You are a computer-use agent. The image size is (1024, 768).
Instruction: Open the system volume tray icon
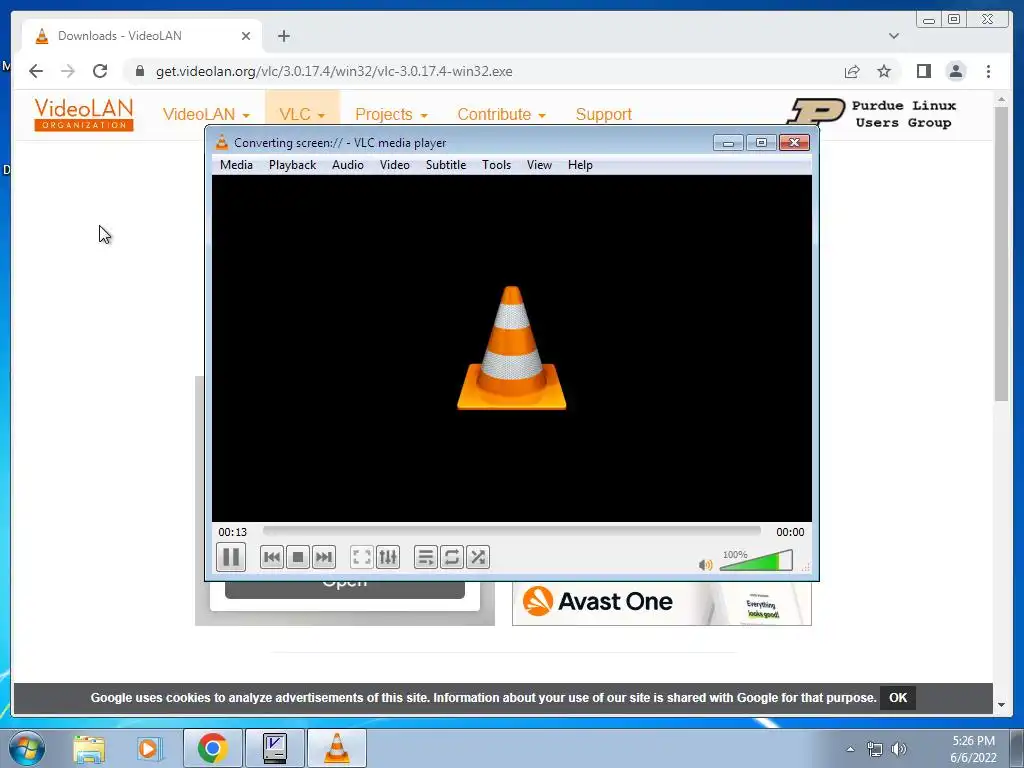[x=899, y=749]
